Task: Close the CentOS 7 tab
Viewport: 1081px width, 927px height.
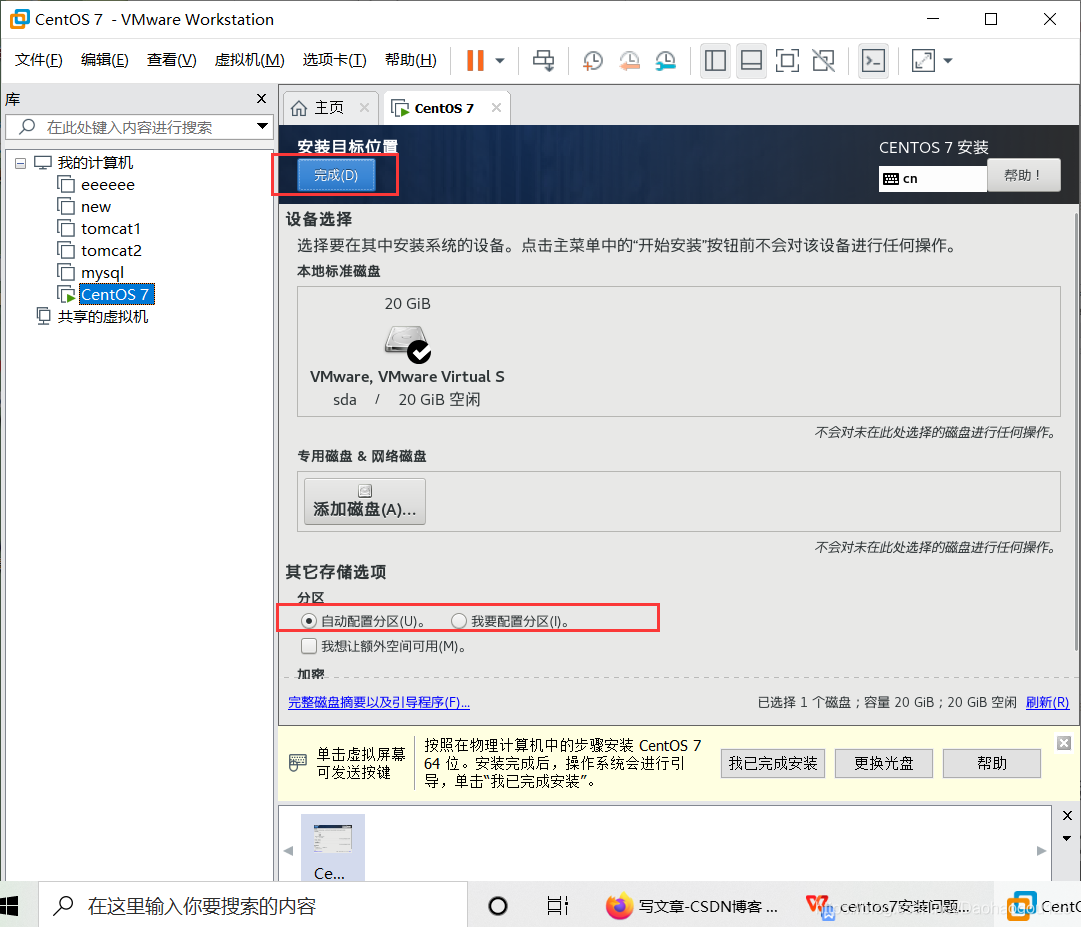Action: click(x=496, y=108)
